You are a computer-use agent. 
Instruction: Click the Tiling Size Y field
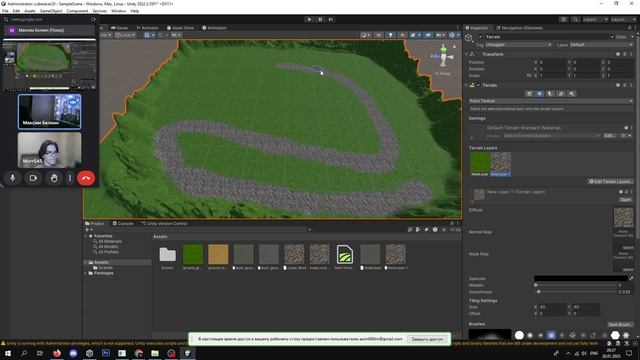[x=587, y=307]
